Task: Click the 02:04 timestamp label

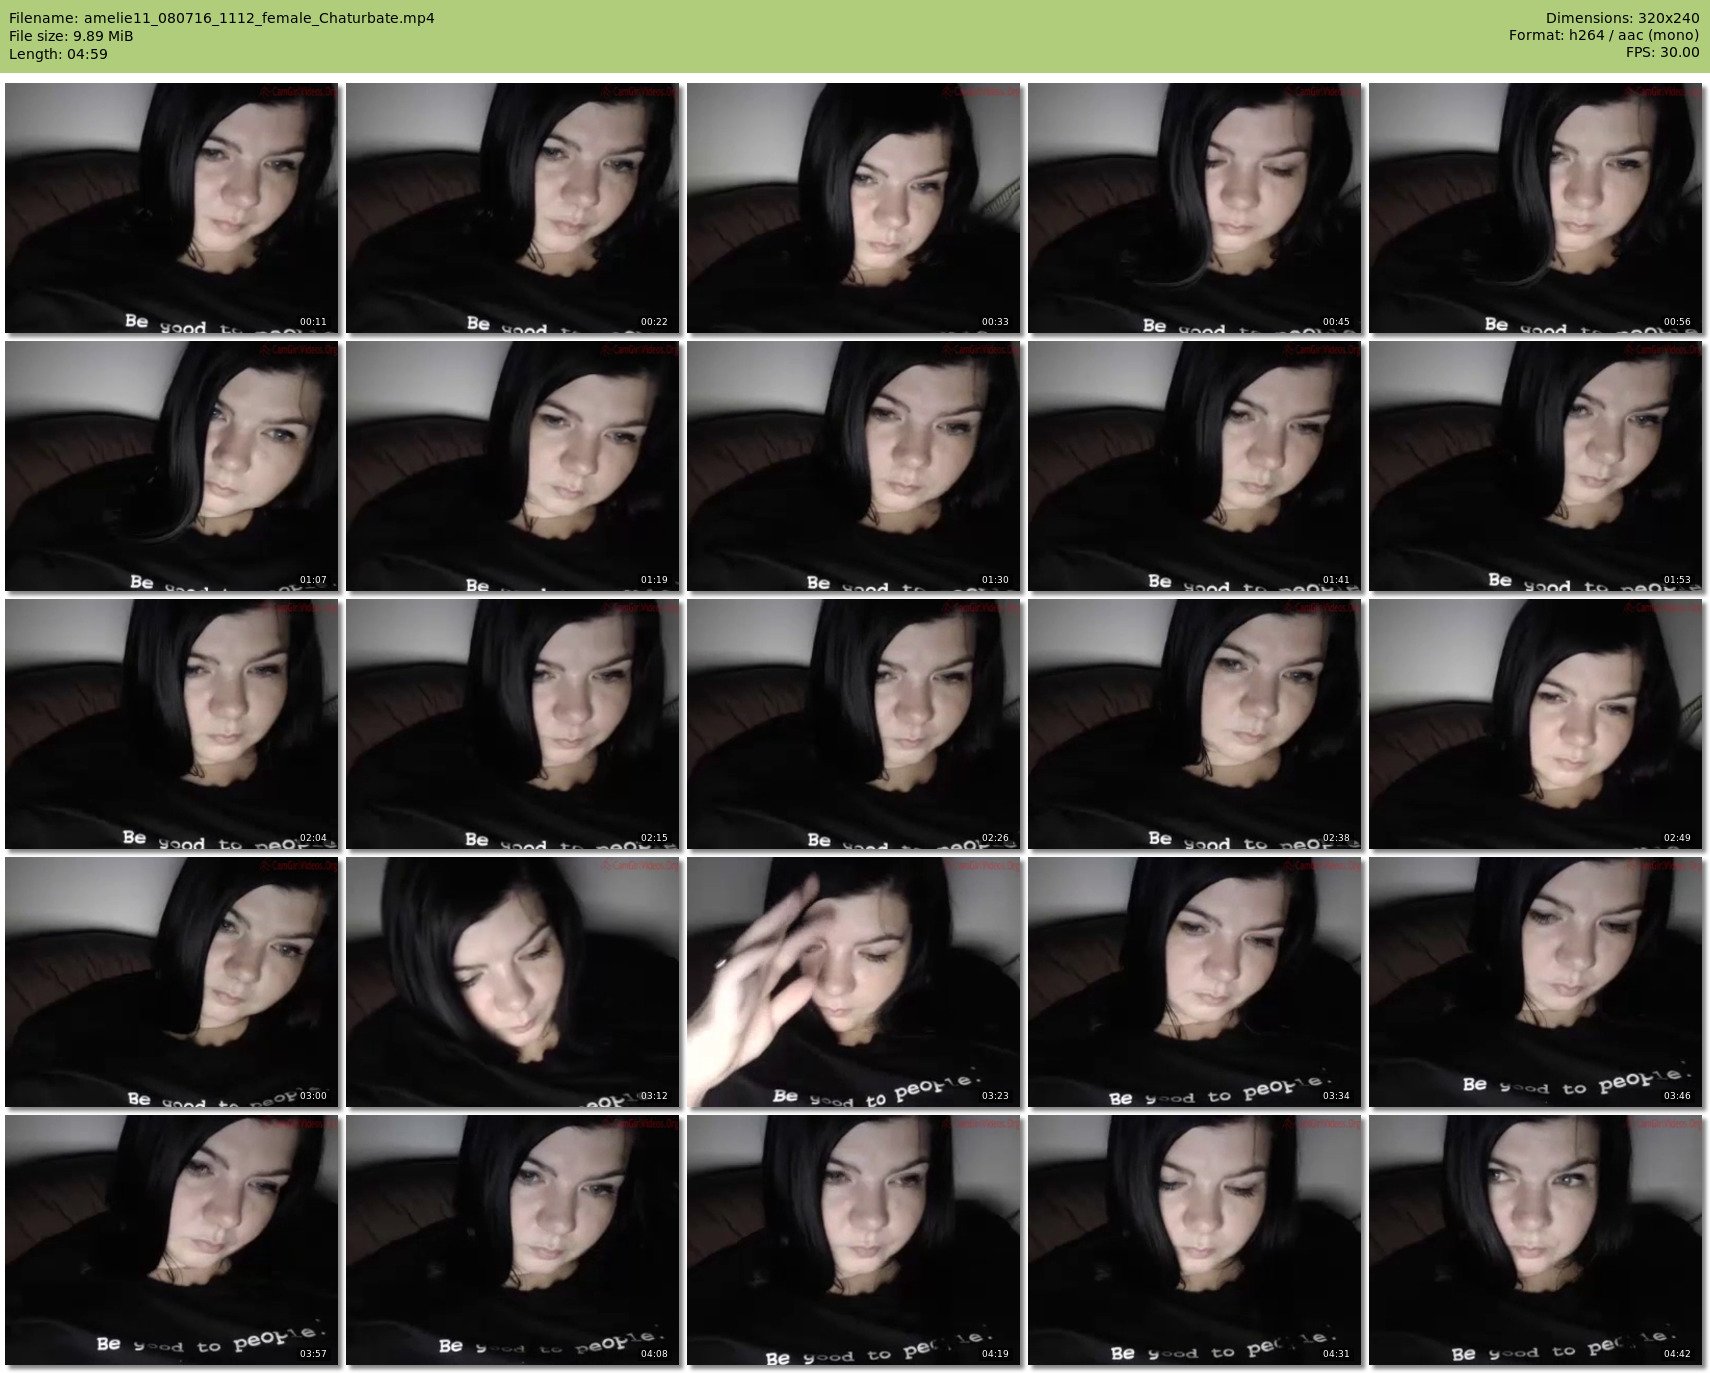Action: click(313, 838)
